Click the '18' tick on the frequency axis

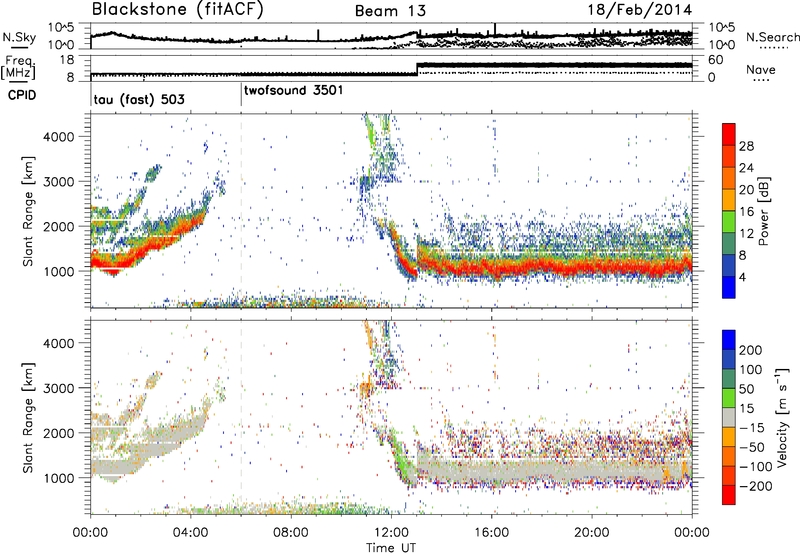pyautogui.click(x=67, y=60)
